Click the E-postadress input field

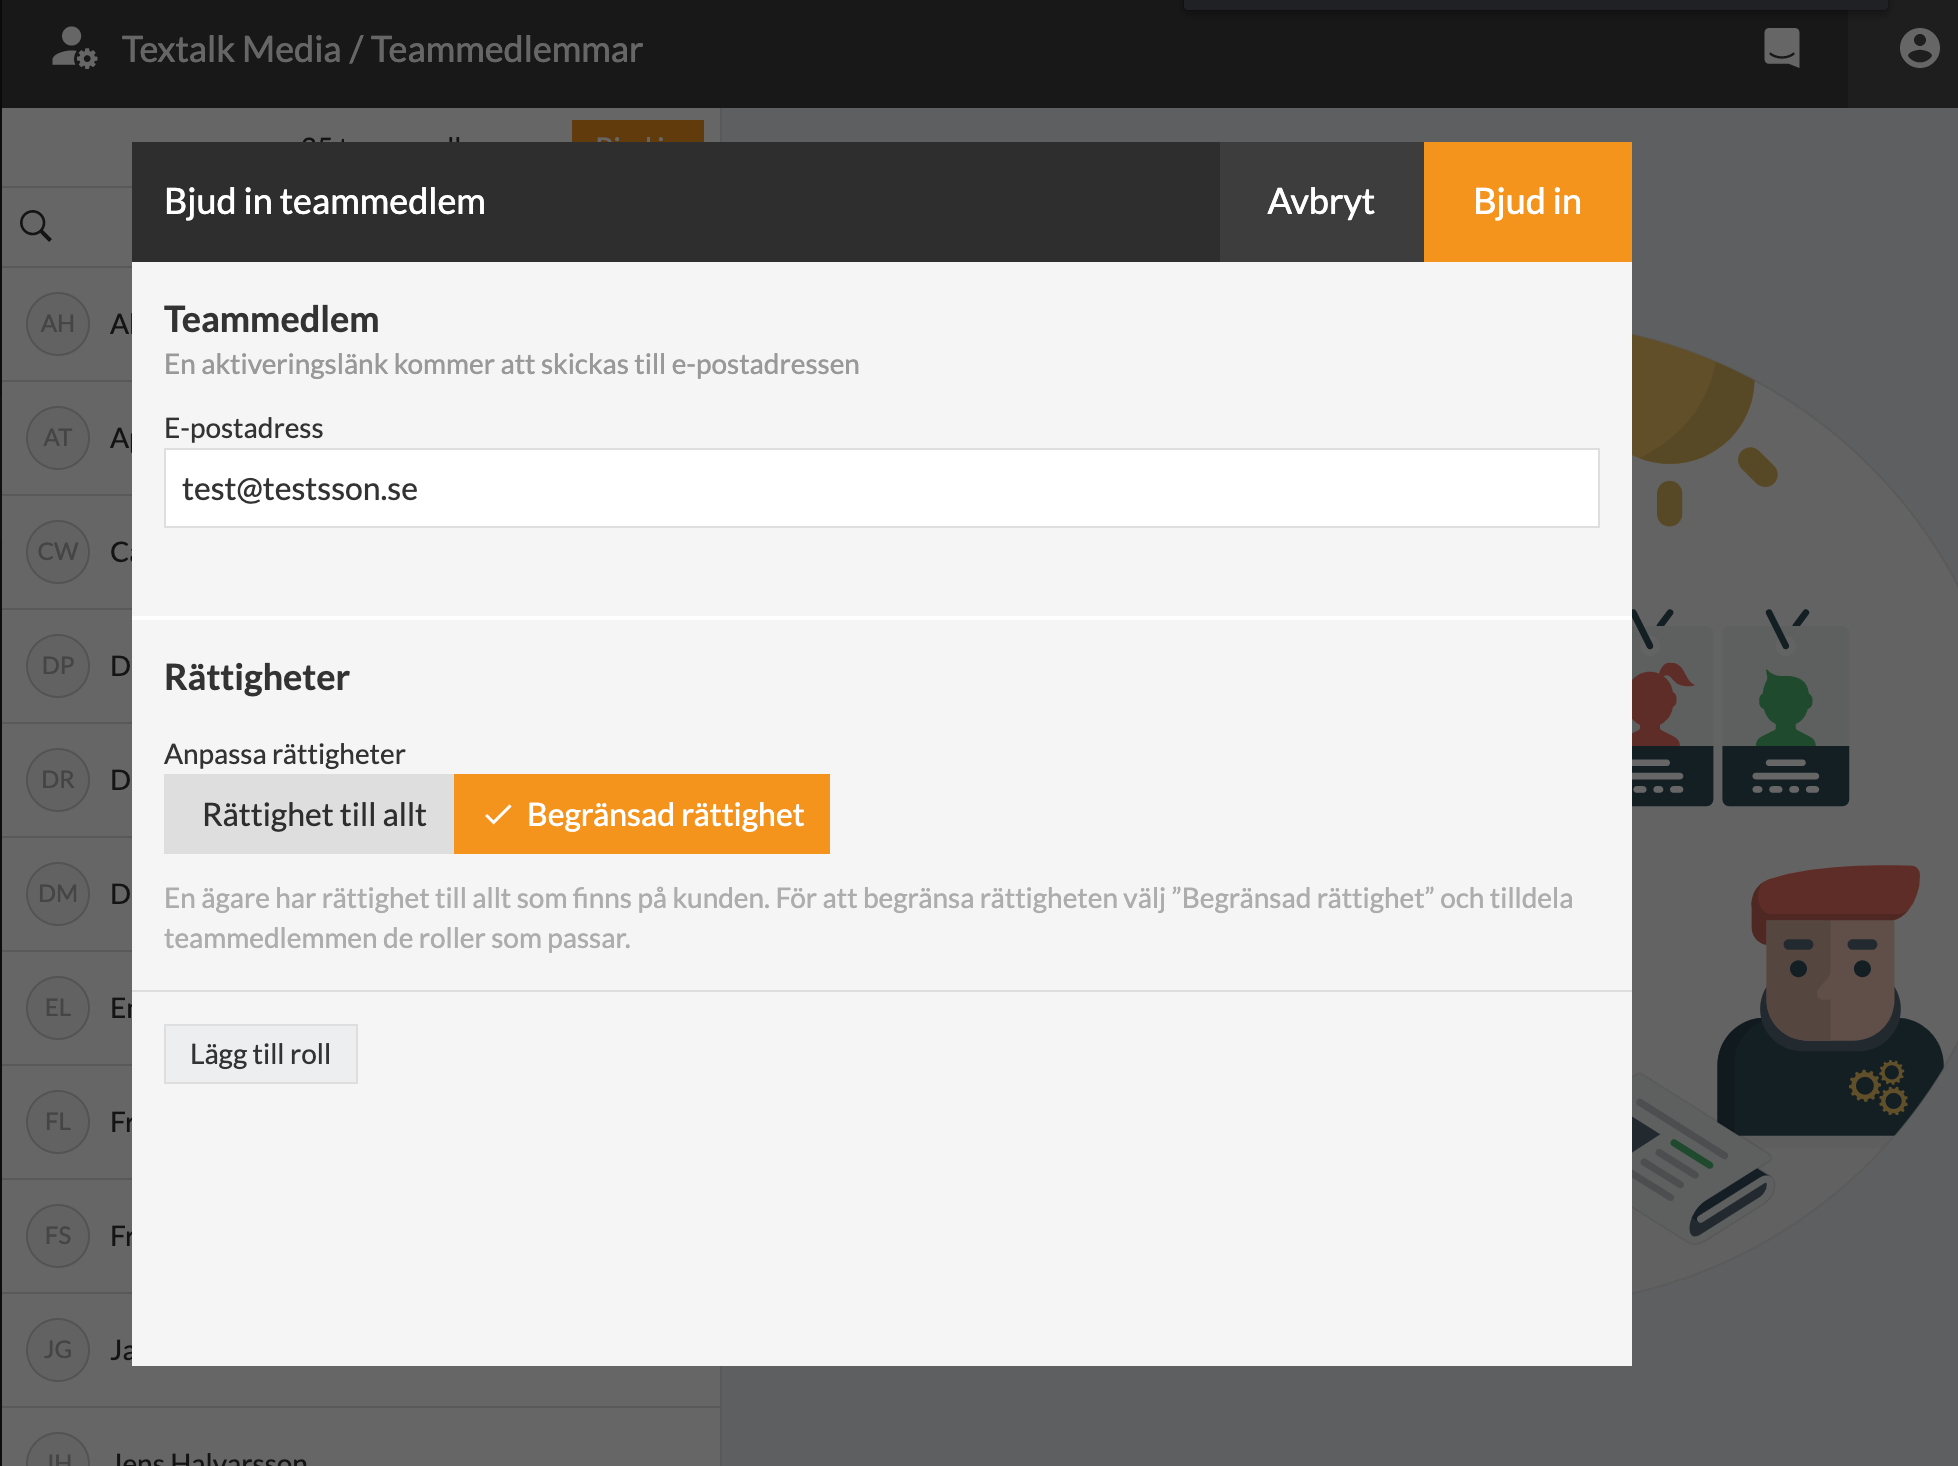[x=880, y=488]
